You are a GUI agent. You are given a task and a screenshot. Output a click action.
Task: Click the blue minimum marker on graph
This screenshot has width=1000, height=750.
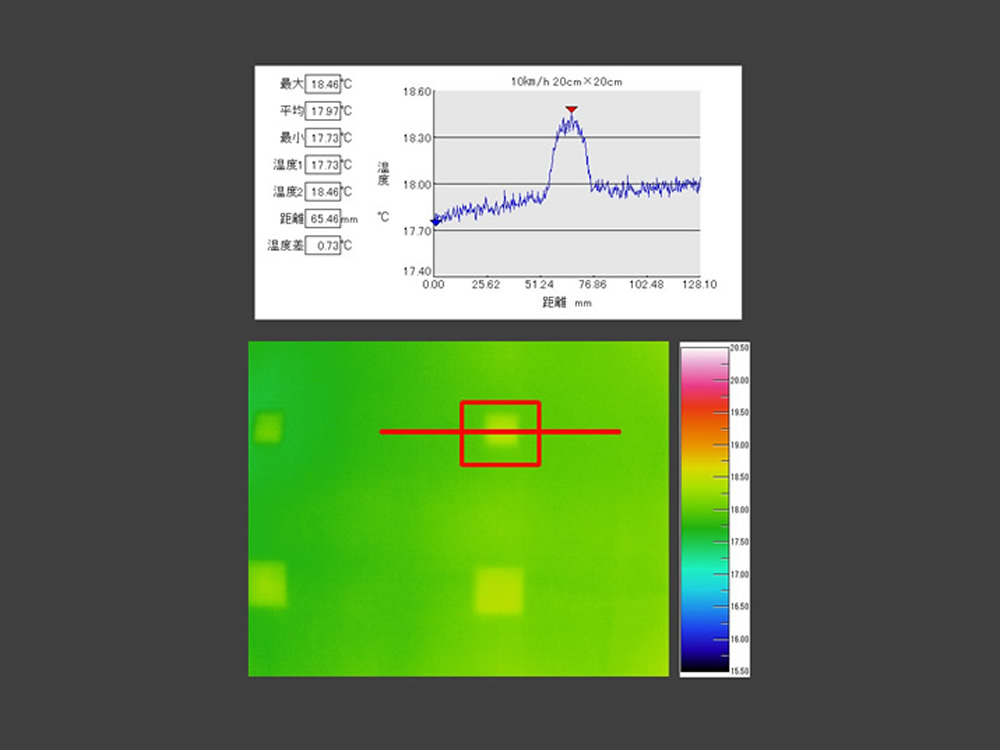point(434,222)
